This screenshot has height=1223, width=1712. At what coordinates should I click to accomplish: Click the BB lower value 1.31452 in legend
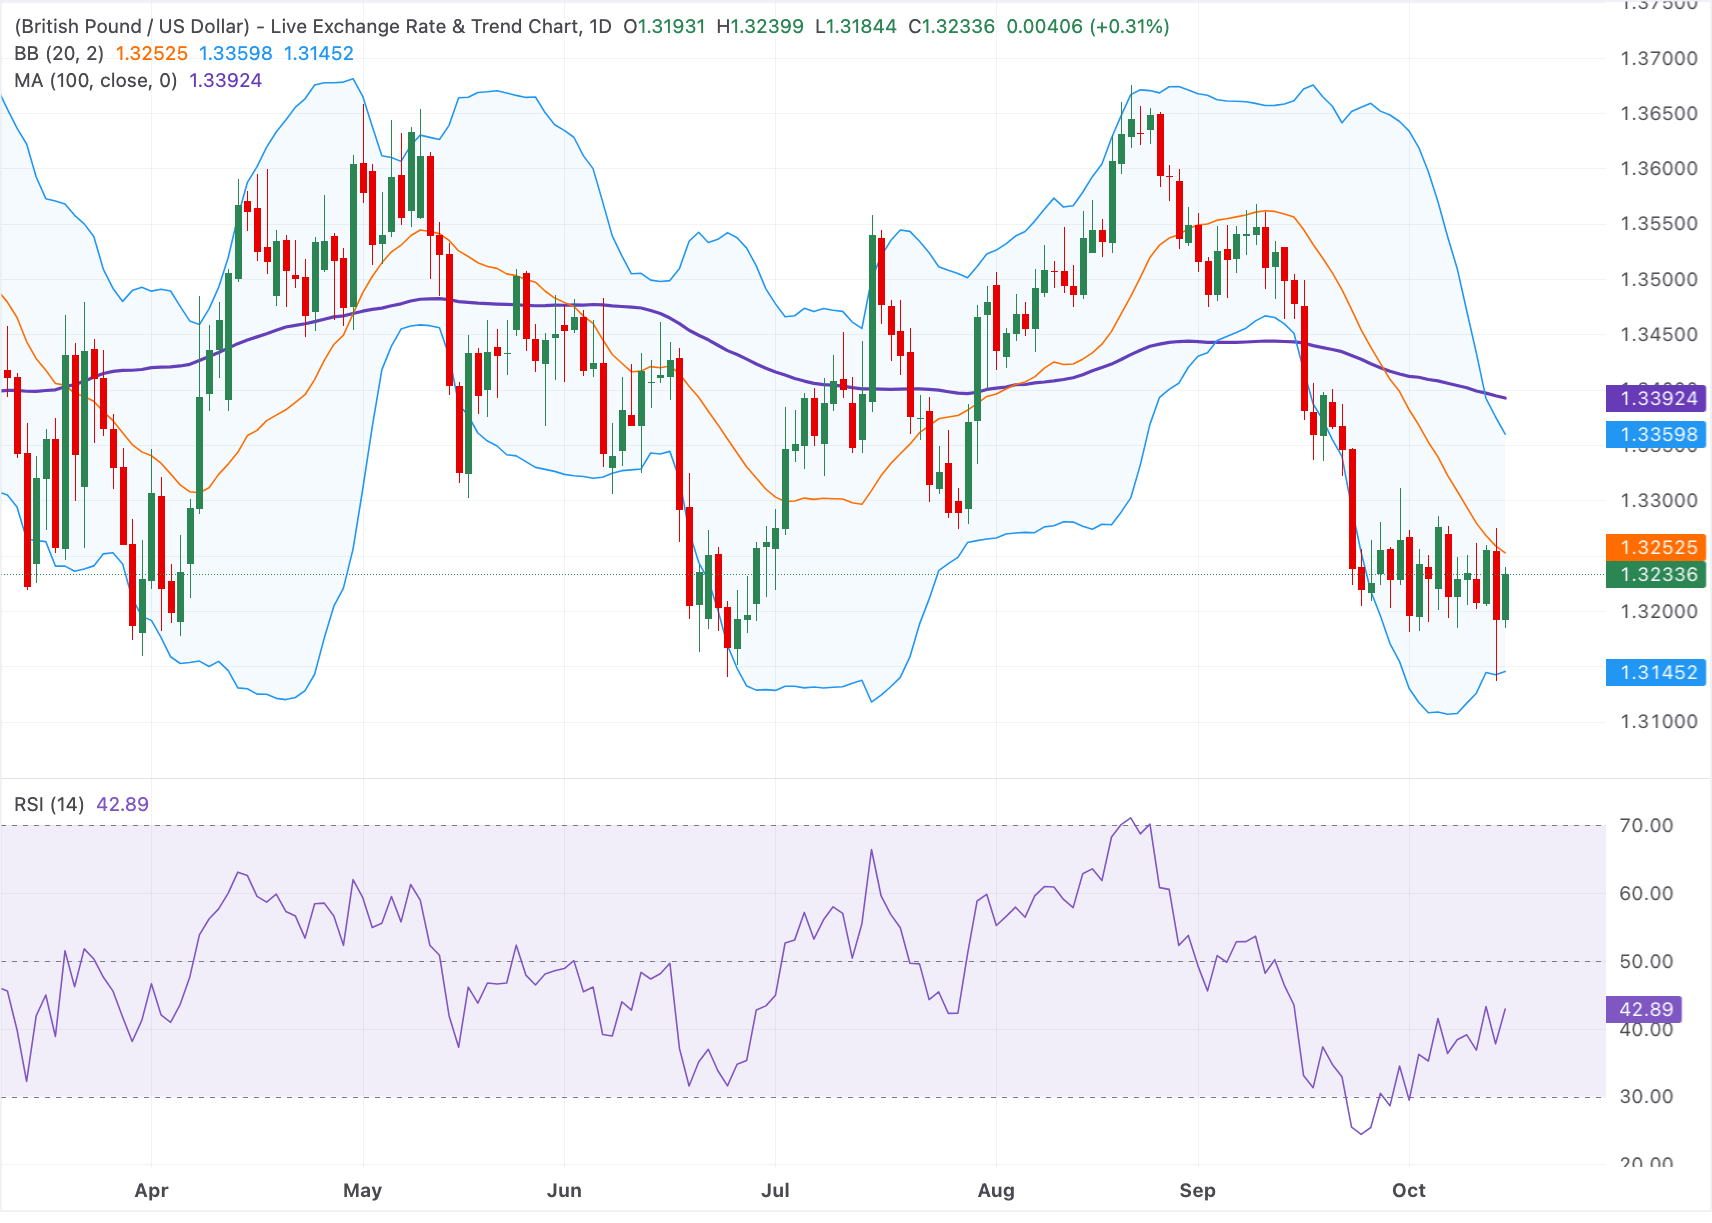319,53
